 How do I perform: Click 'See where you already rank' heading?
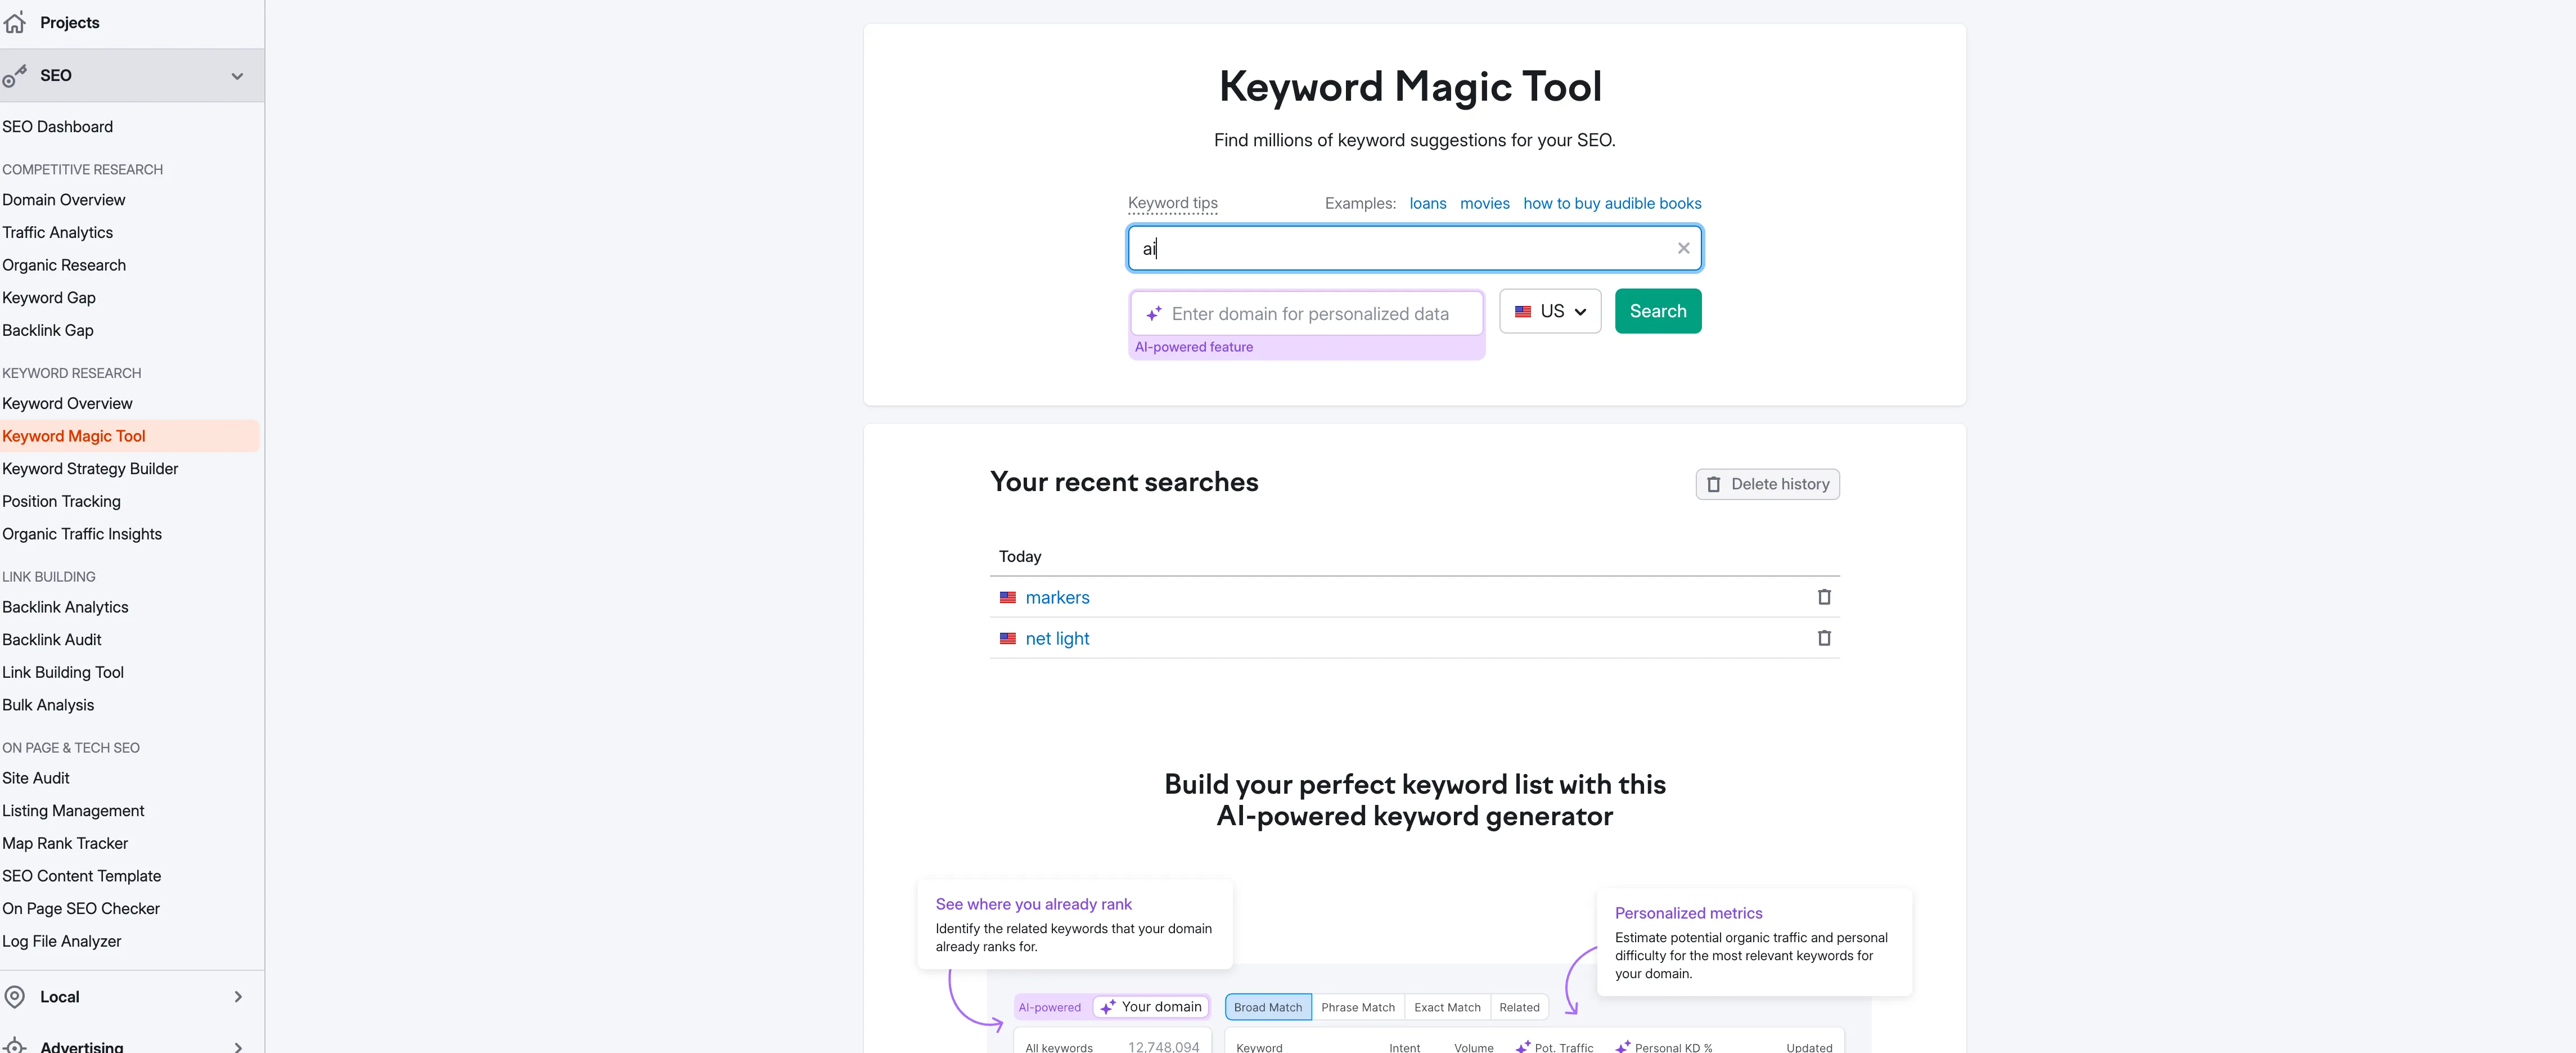click(x=1033, y=904)
